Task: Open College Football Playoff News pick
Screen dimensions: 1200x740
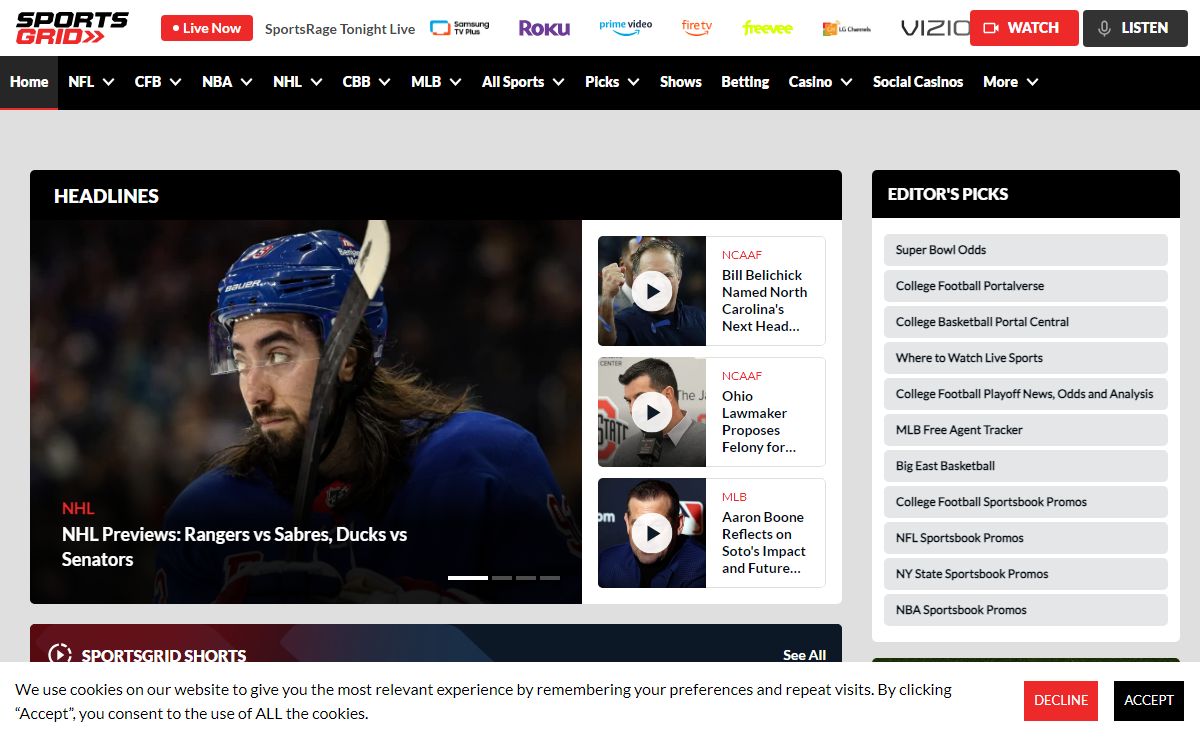Action: tap(1026, 394)
